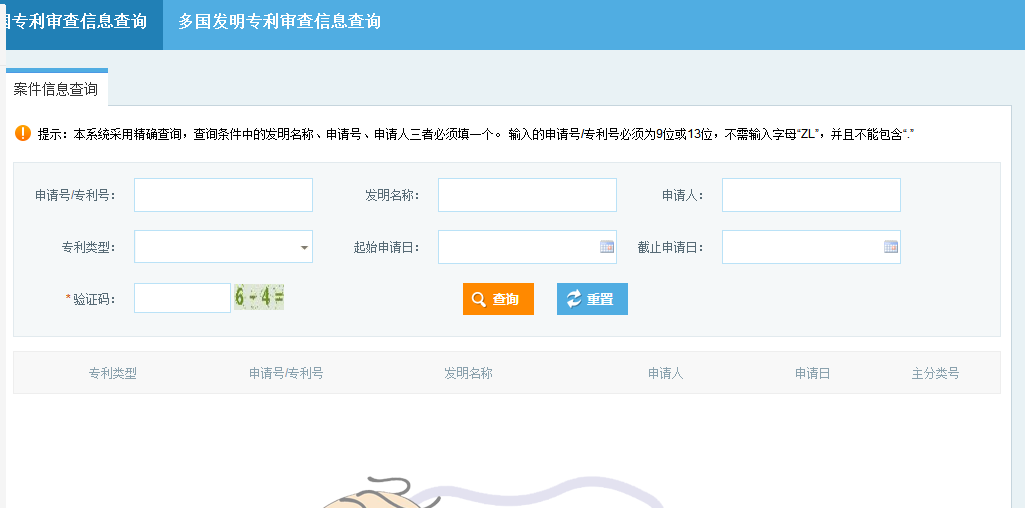Screen dimensions: 1025x508
Task: Click the 截止申请日 date field
Action: point(801,247)
